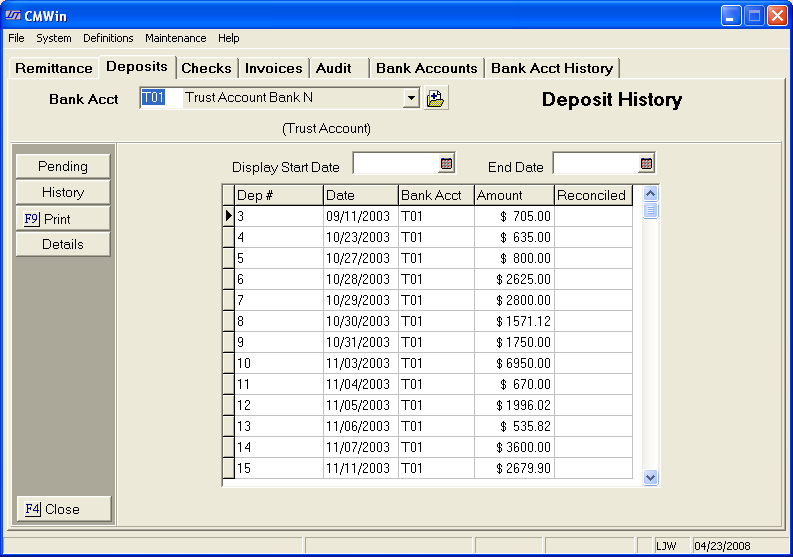Open the End Date calendar picker
This screenshot has height=557, width=793.
[x=646, y=163]
